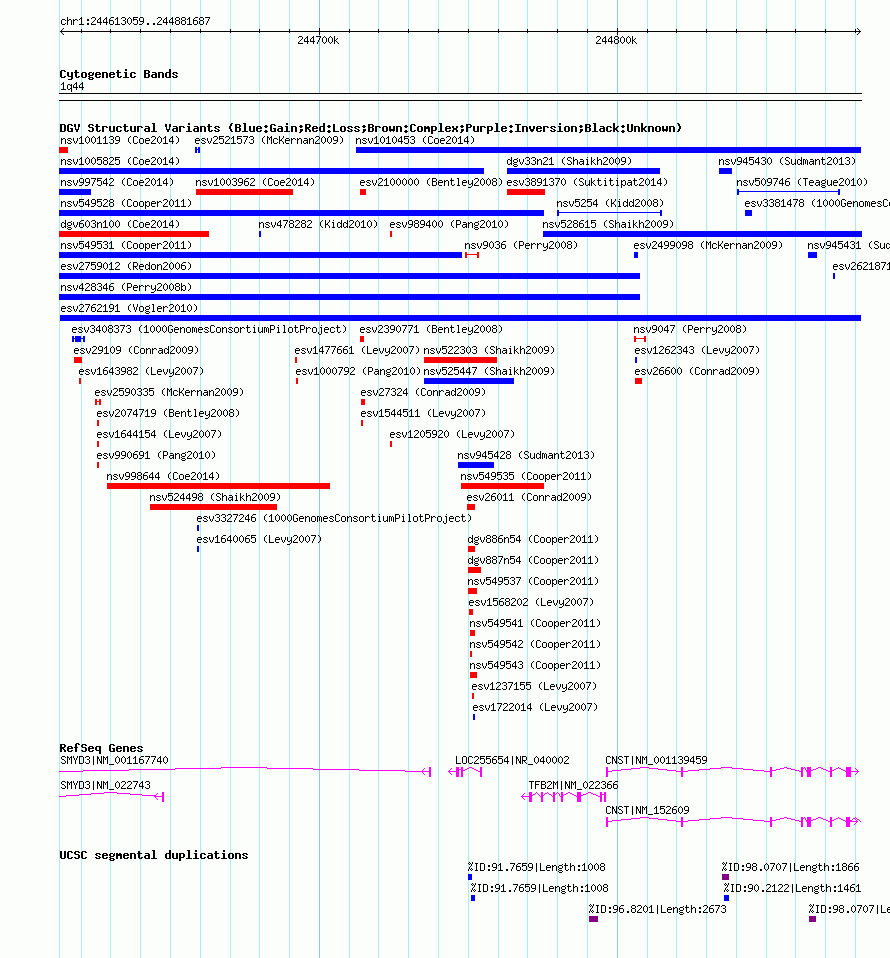This screenshot has height=958, width=890.
Task: Click the LOC255654|NR_040002 gene label
Action: pos(512,761)
